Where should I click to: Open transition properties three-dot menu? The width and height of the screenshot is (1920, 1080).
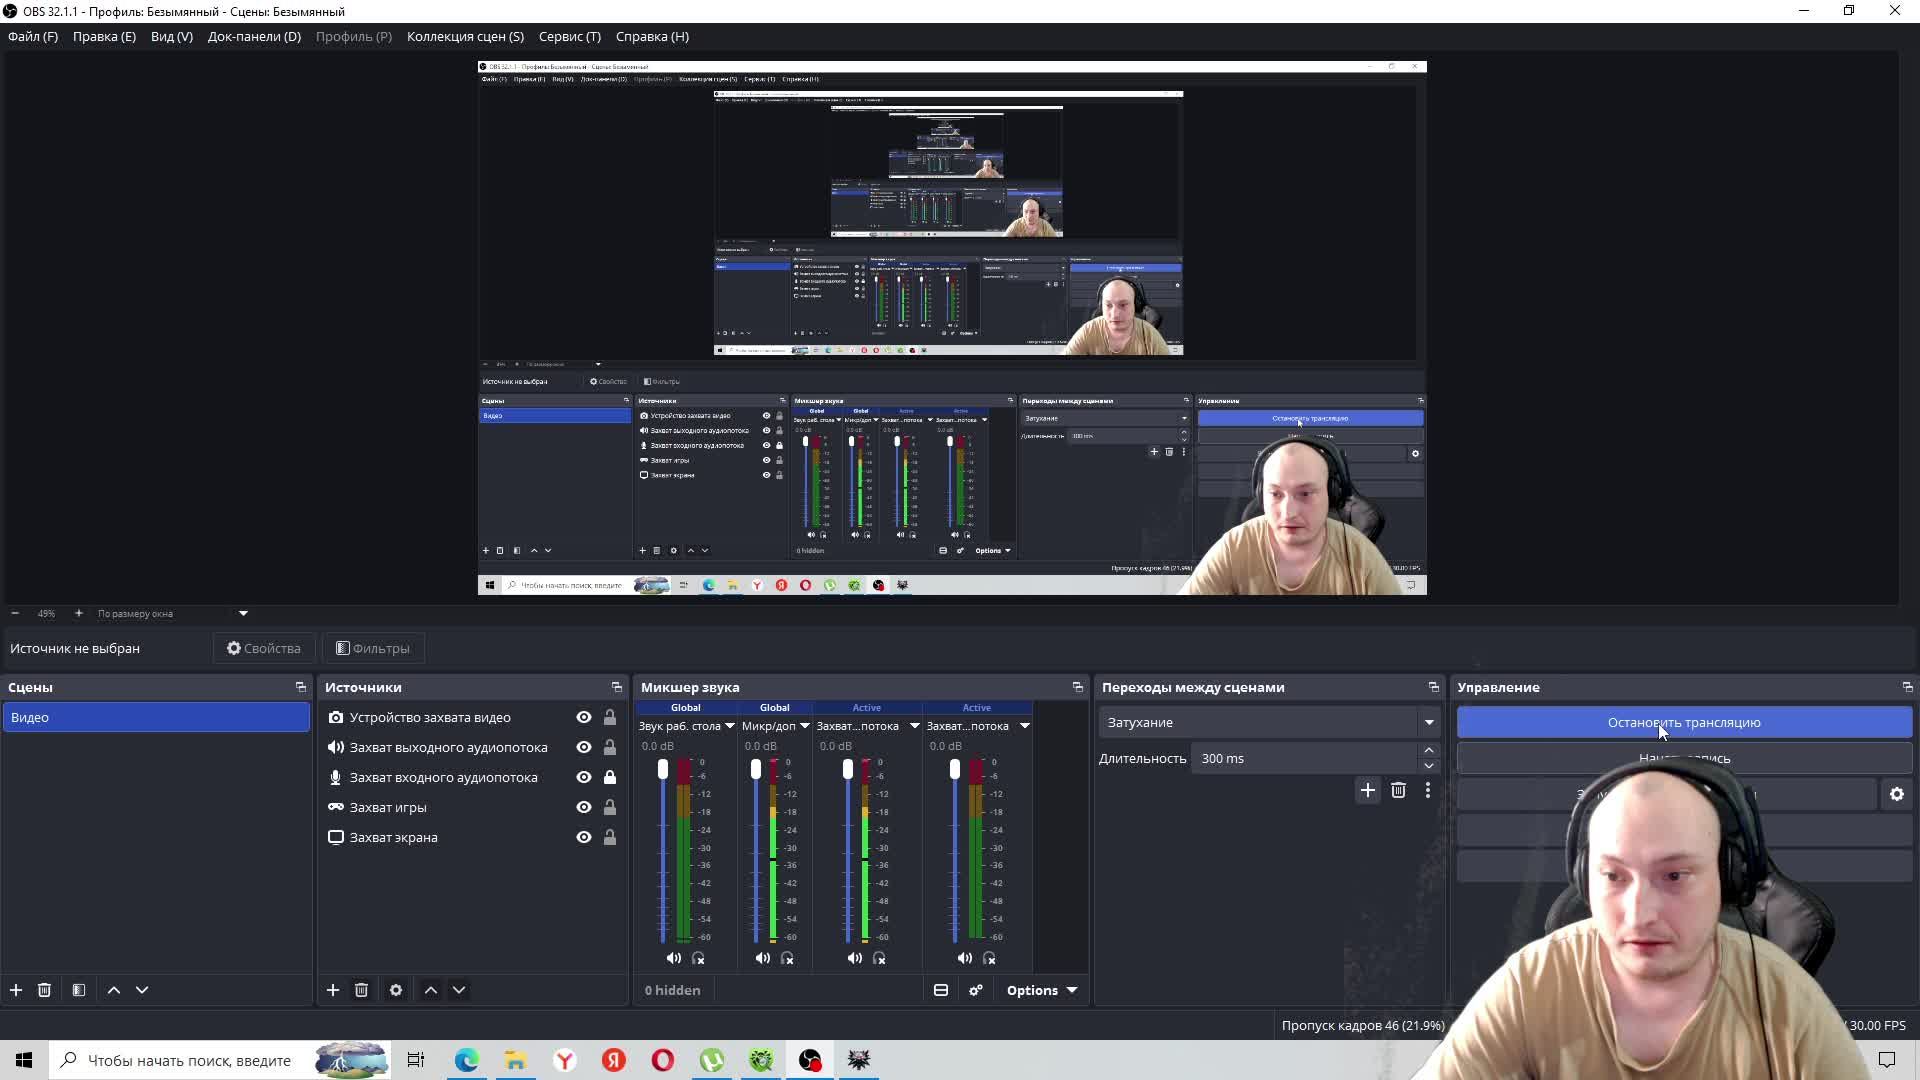point(1428,791)
